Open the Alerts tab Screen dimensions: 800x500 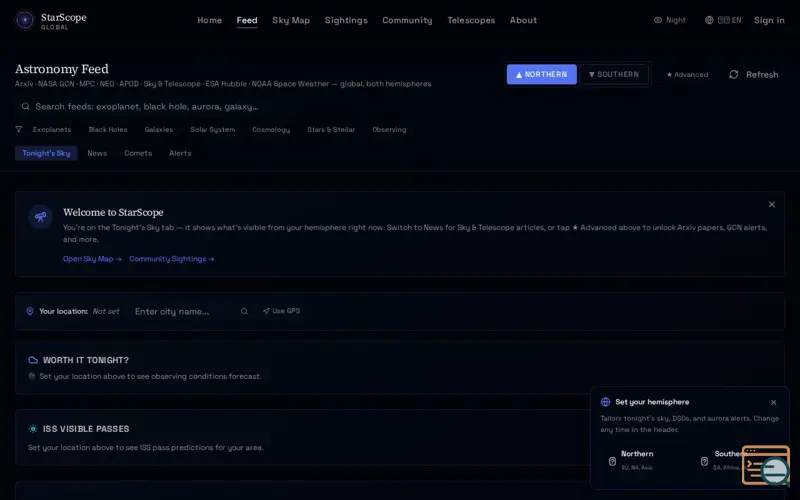180,153
